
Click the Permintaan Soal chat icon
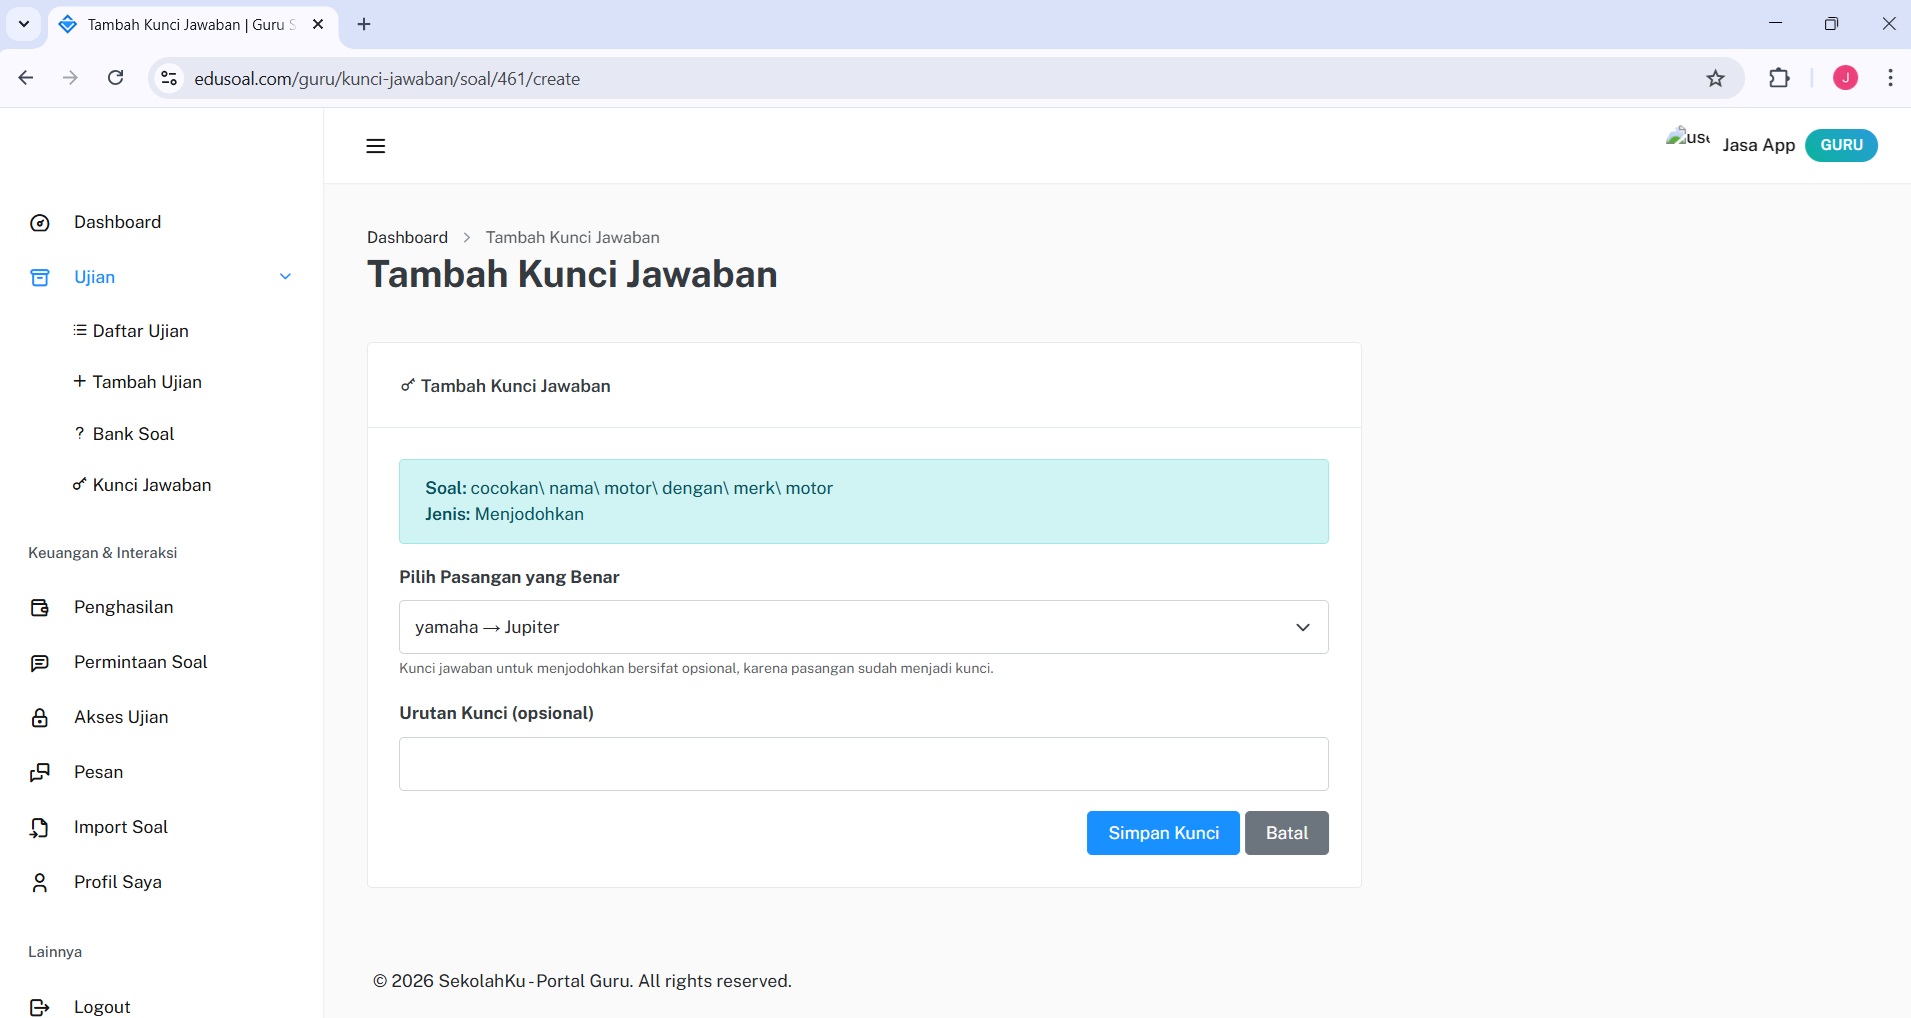click(40, 663)
